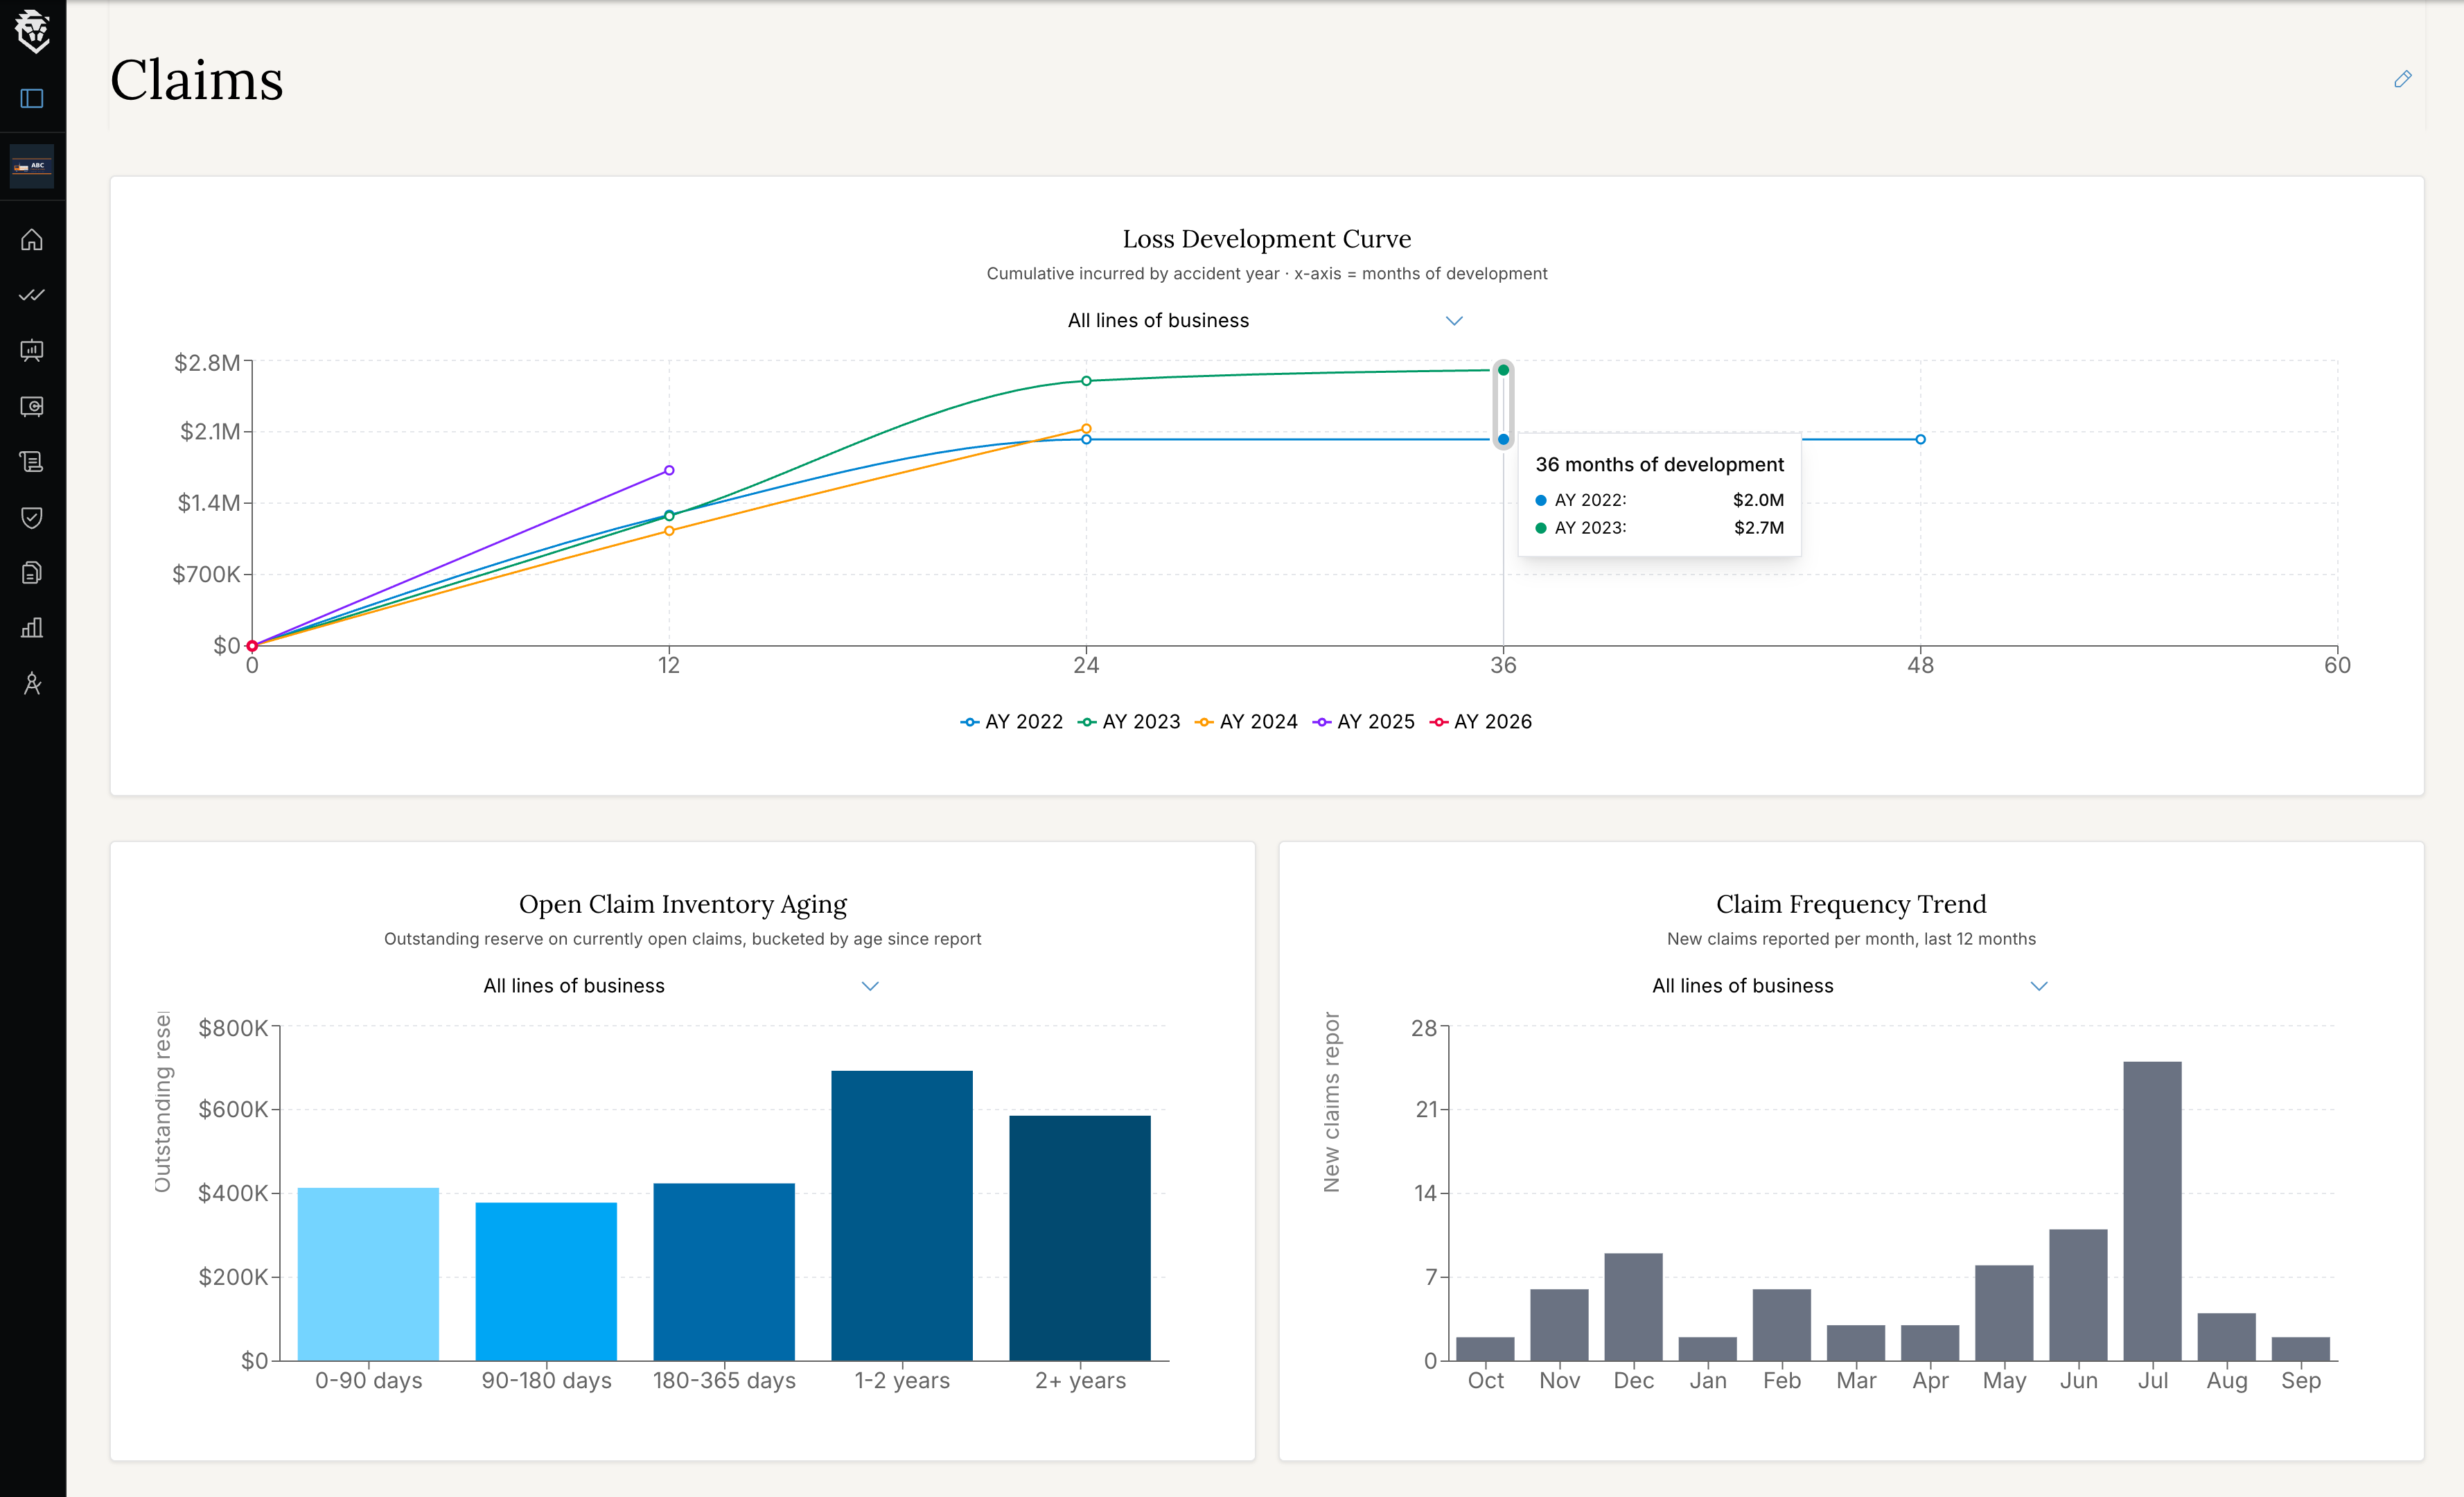Click the 180-365 days bar
Screen dimensions: 2464x1497
click(724, 1272)
